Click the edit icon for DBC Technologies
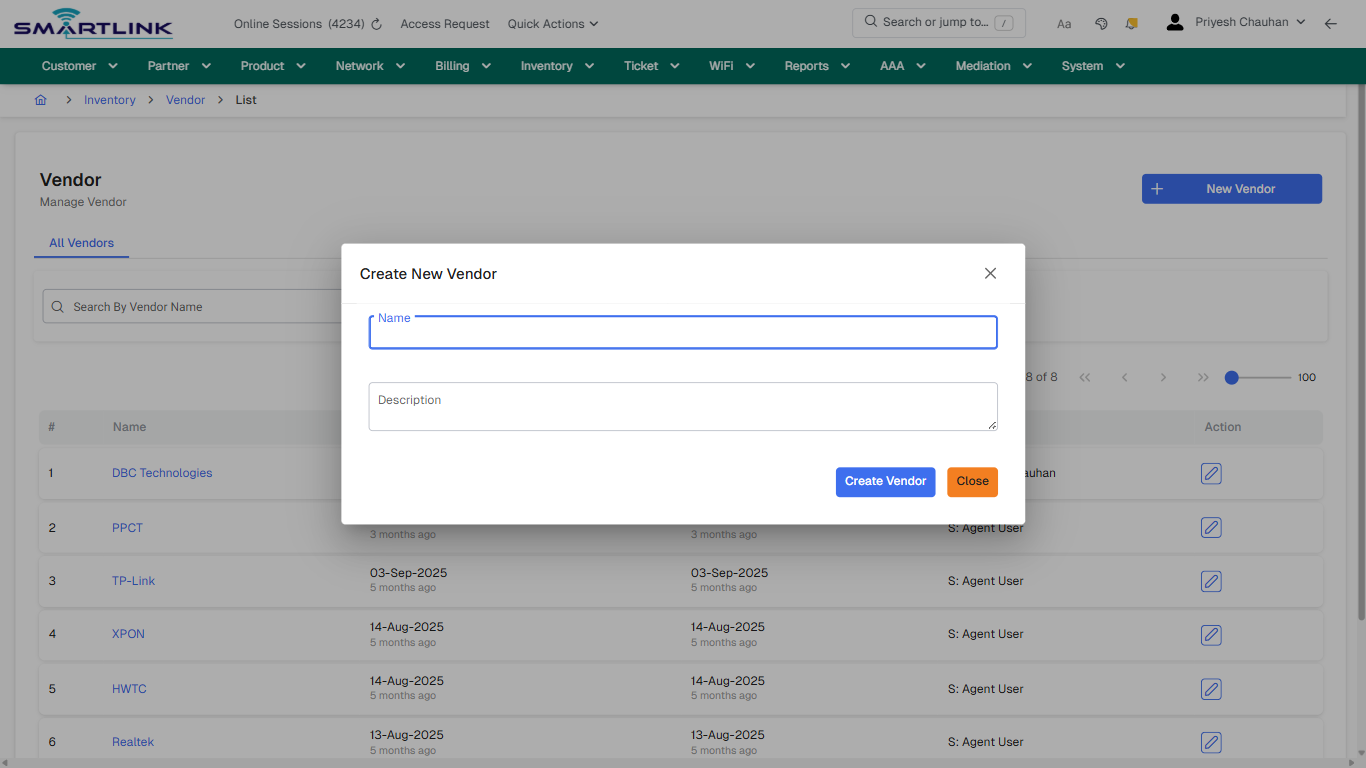Viewport: 1366px width, 768px height. click(x=1211, y=474)
